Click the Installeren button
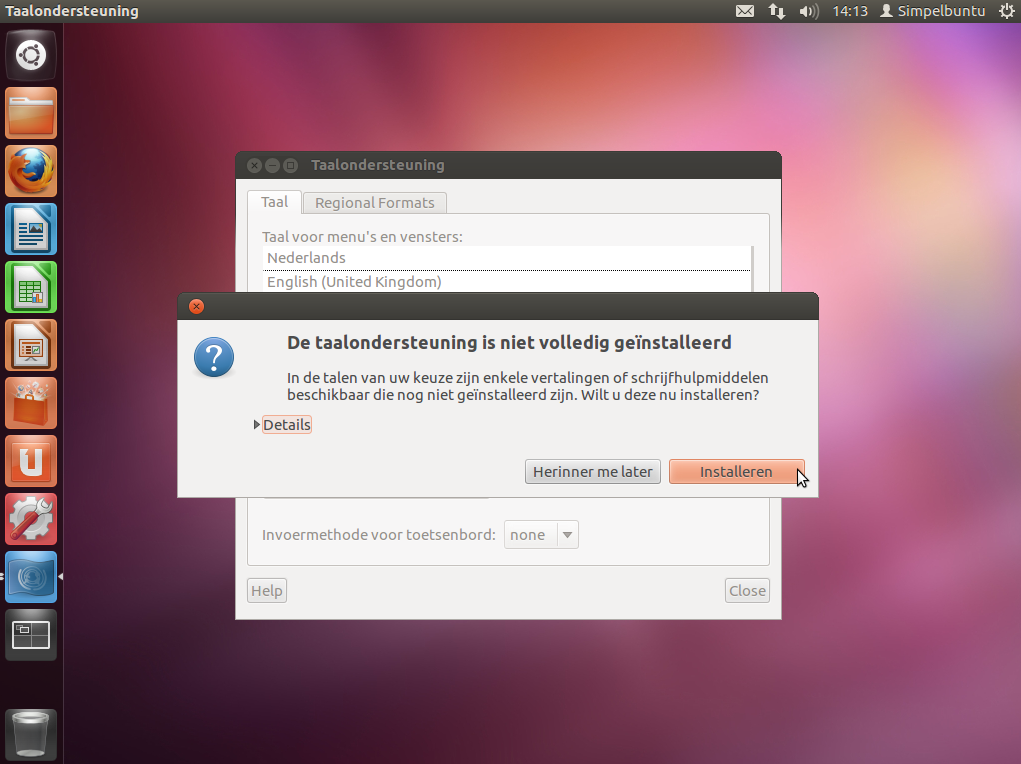The image size is (1021, 764). tap(736, 472)
